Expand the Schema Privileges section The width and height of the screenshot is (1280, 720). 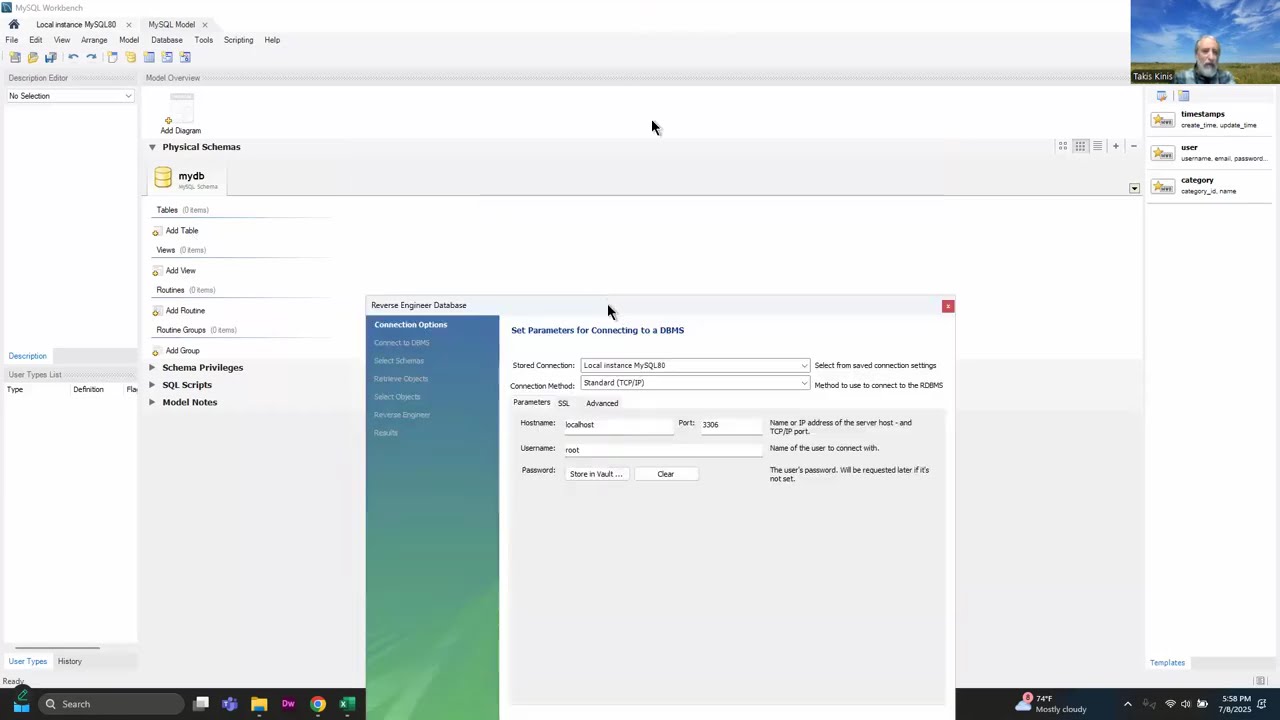coord(152,367)
